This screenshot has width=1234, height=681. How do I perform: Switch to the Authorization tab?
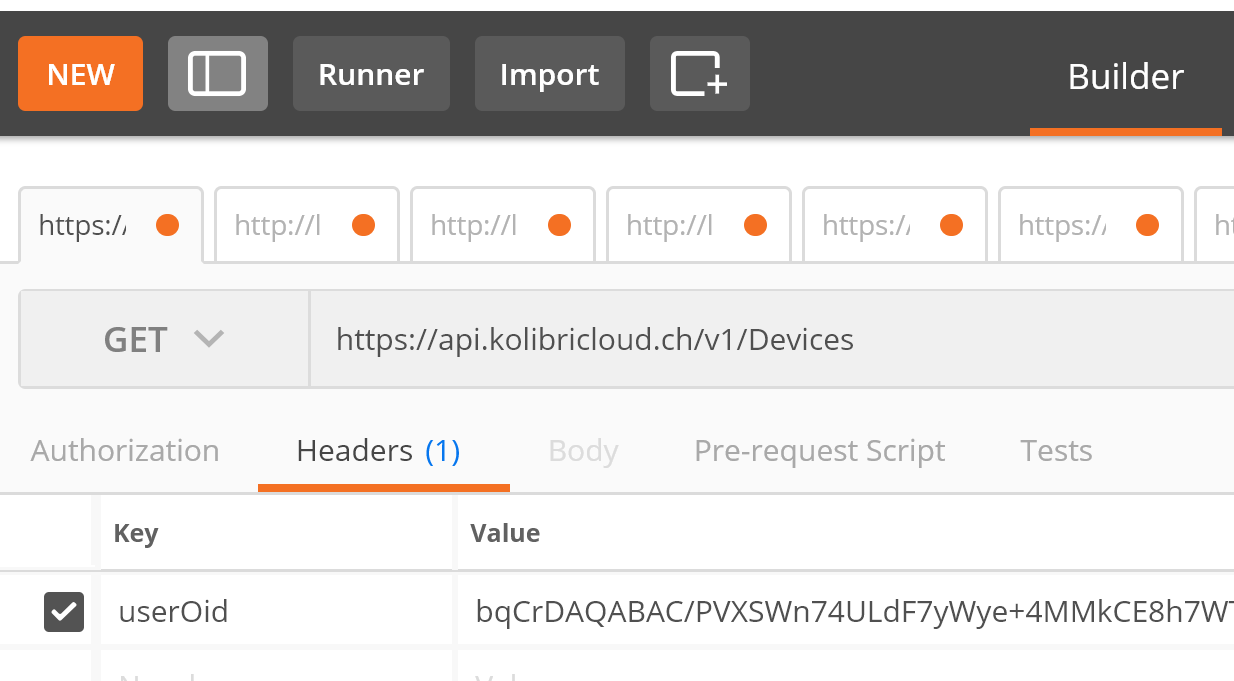coord(125,451)
